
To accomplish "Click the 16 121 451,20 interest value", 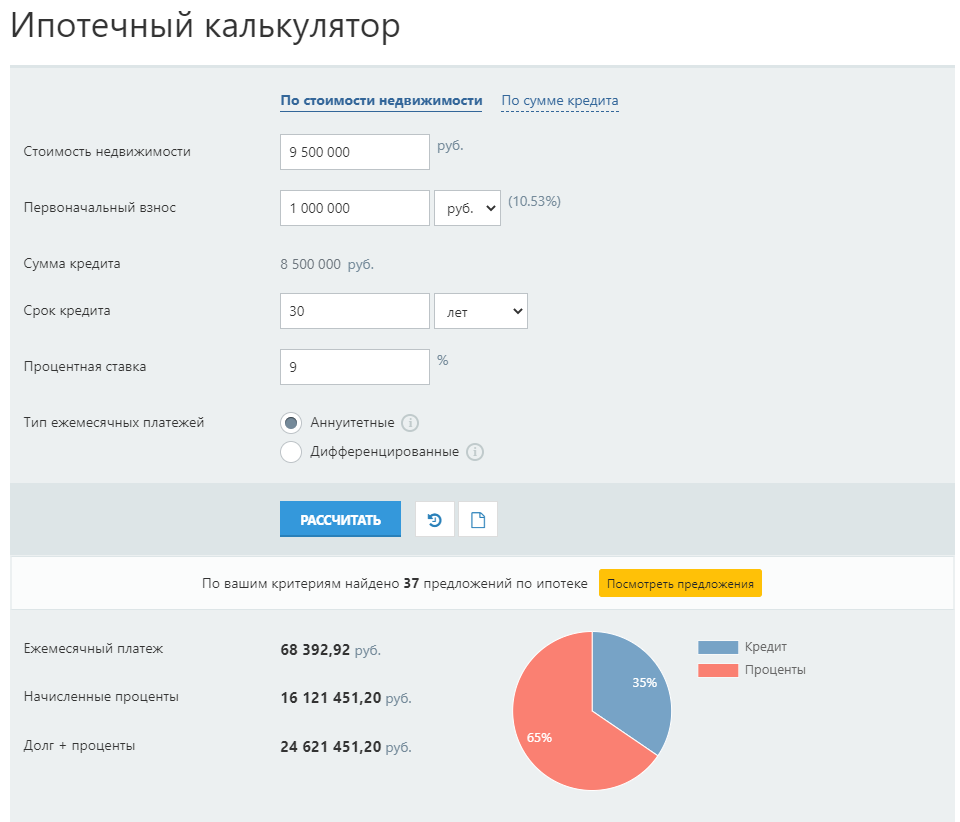I will click(x=331, y=698).
